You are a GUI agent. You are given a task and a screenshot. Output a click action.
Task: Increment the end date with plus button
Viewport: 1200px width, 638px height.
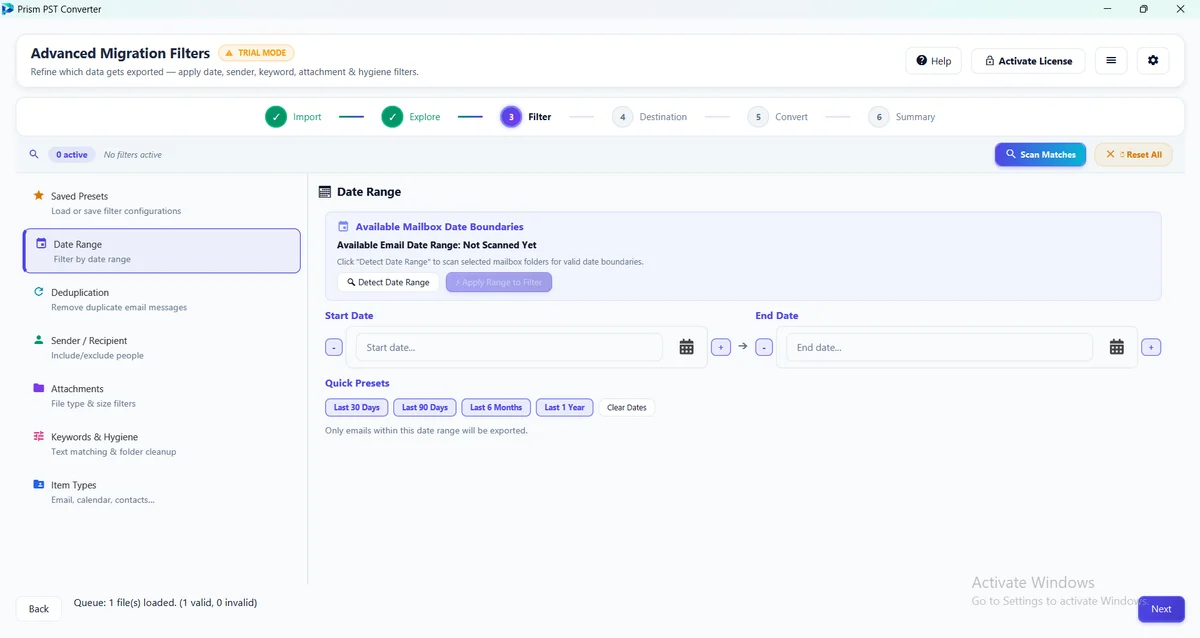coord(1151,347)
